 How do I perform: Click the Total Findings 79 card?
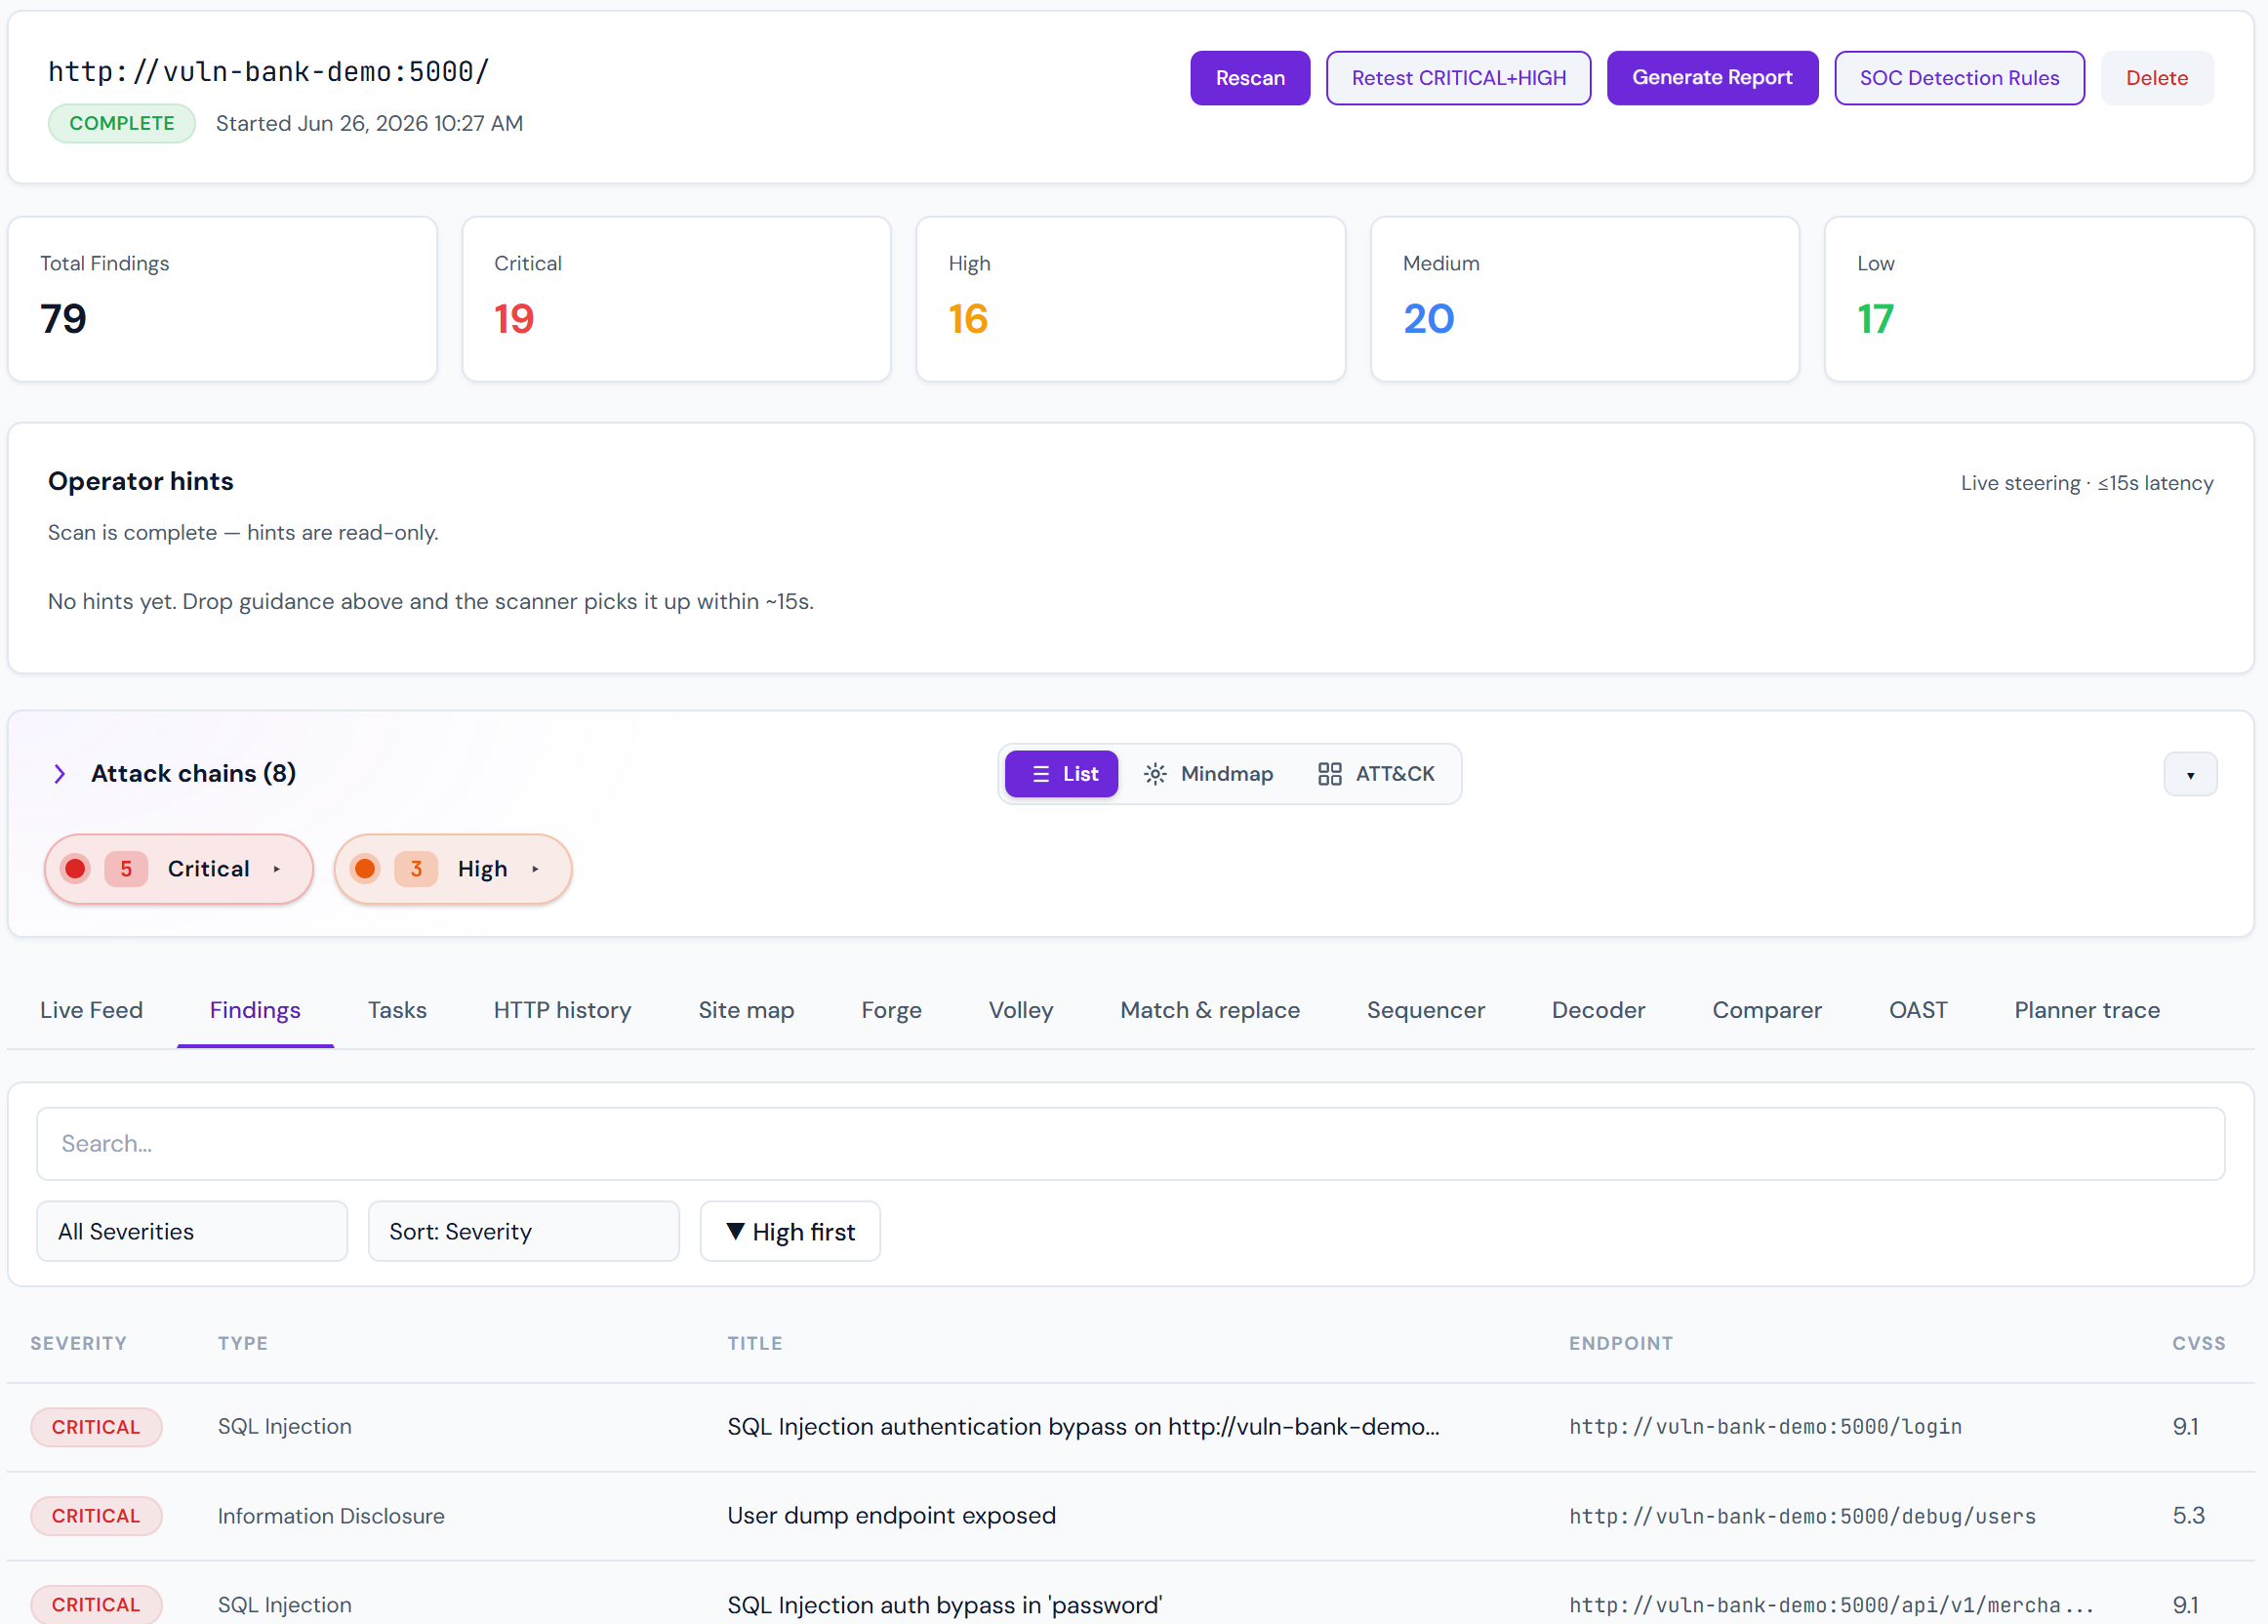(222, 299)
